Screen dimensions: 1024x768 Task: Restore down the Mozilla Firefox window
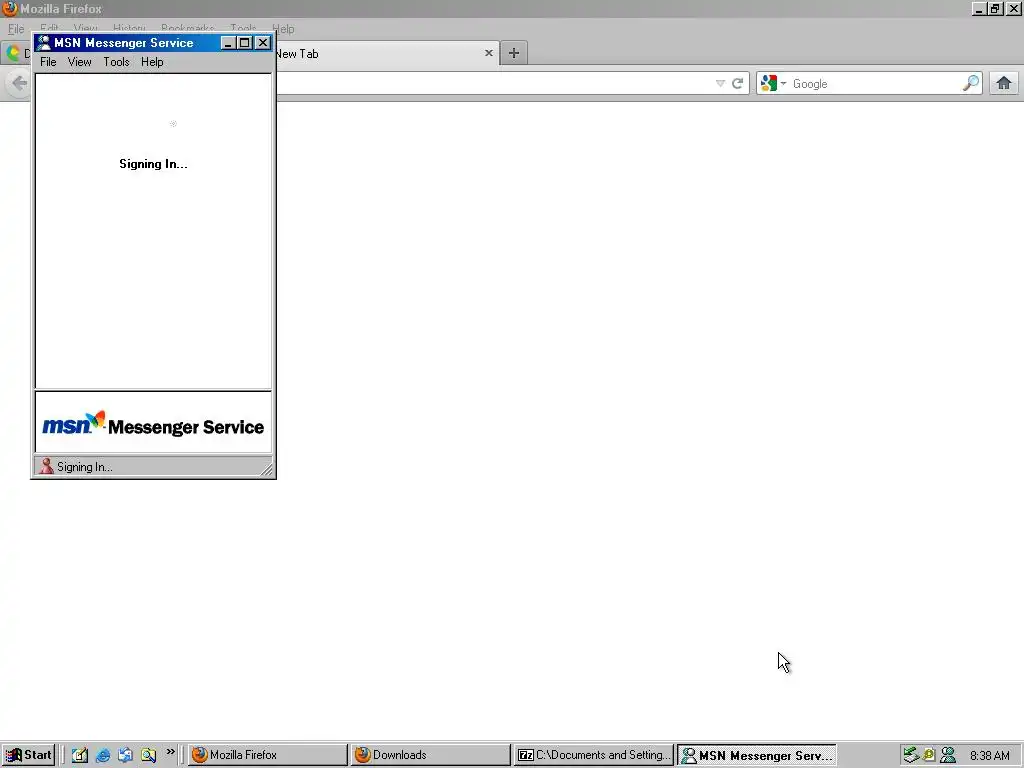tap(995, 9)
